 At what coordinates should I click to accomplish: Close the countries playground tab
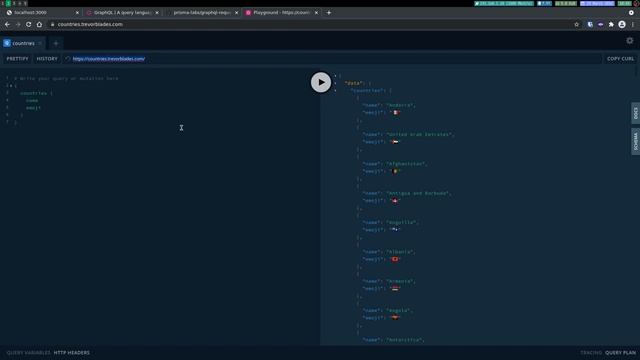40,43
